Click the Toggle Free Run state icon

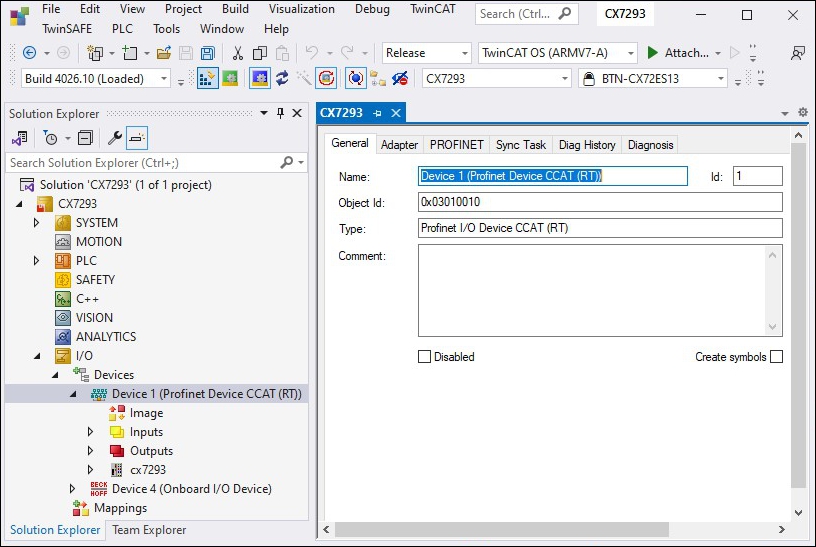pos(326,79)
